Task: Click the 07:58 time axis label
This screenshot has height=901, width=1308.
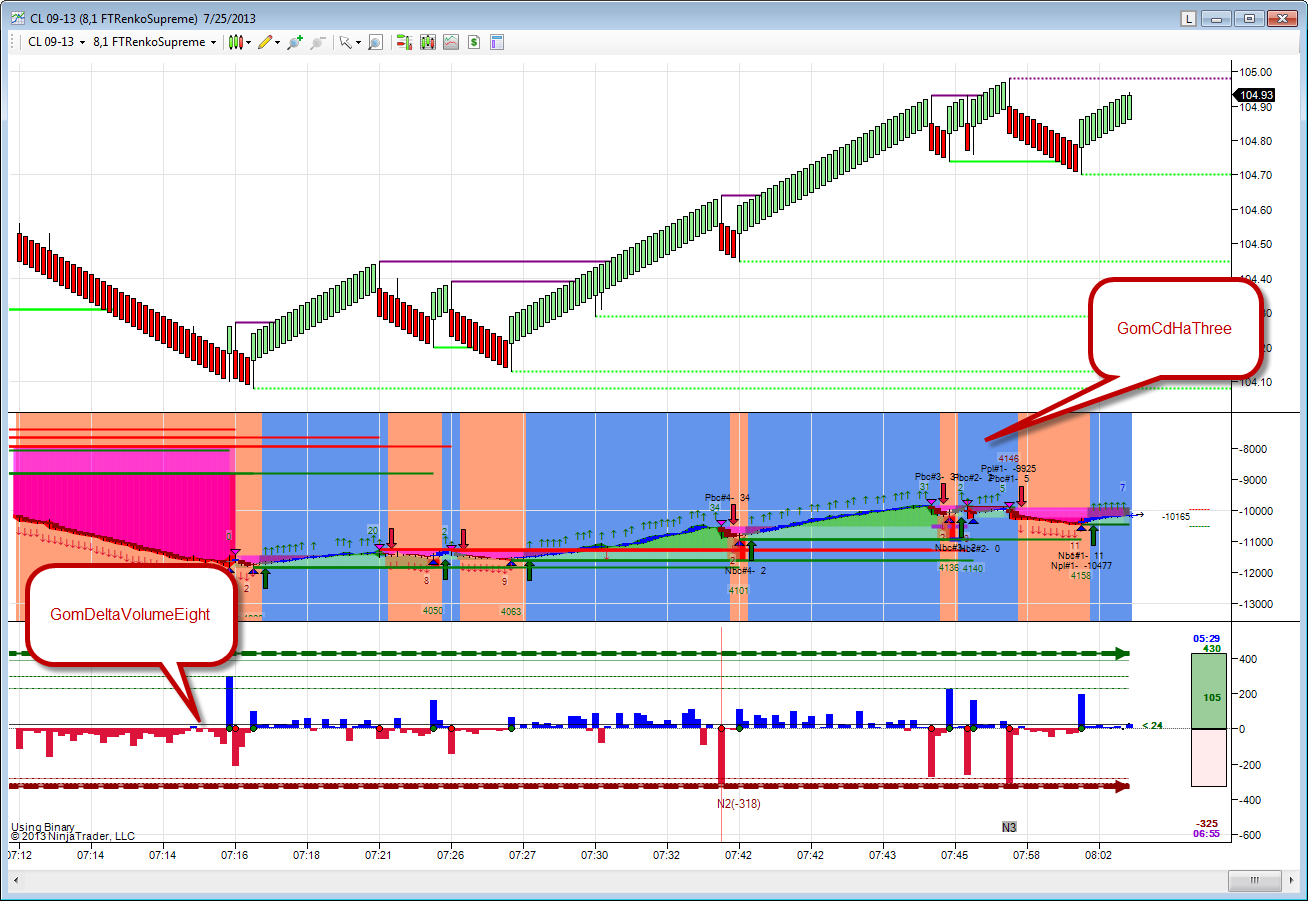Action: point(1027,855)
